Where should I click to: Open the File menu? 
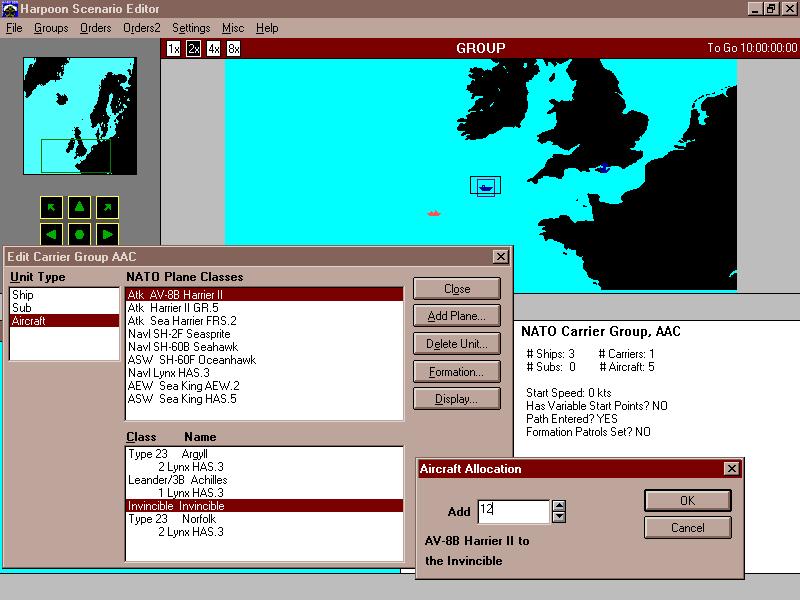click(14, 28)
